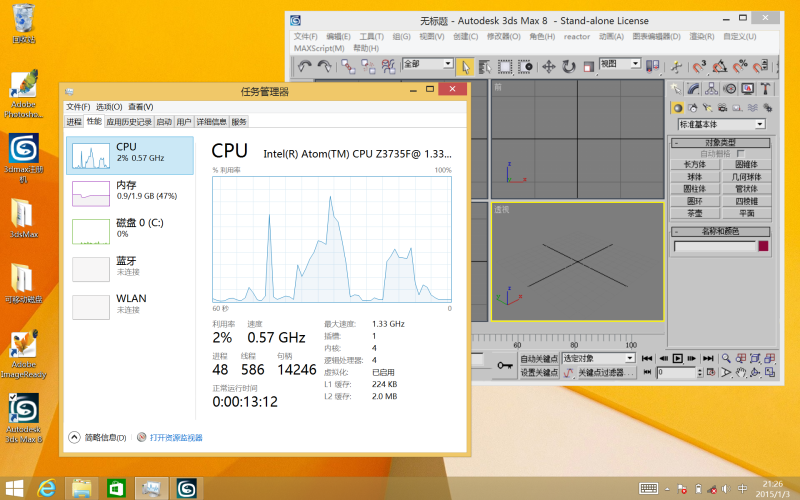
Task: Click the 茶壶 teapot button
Action: pos(694,213)
